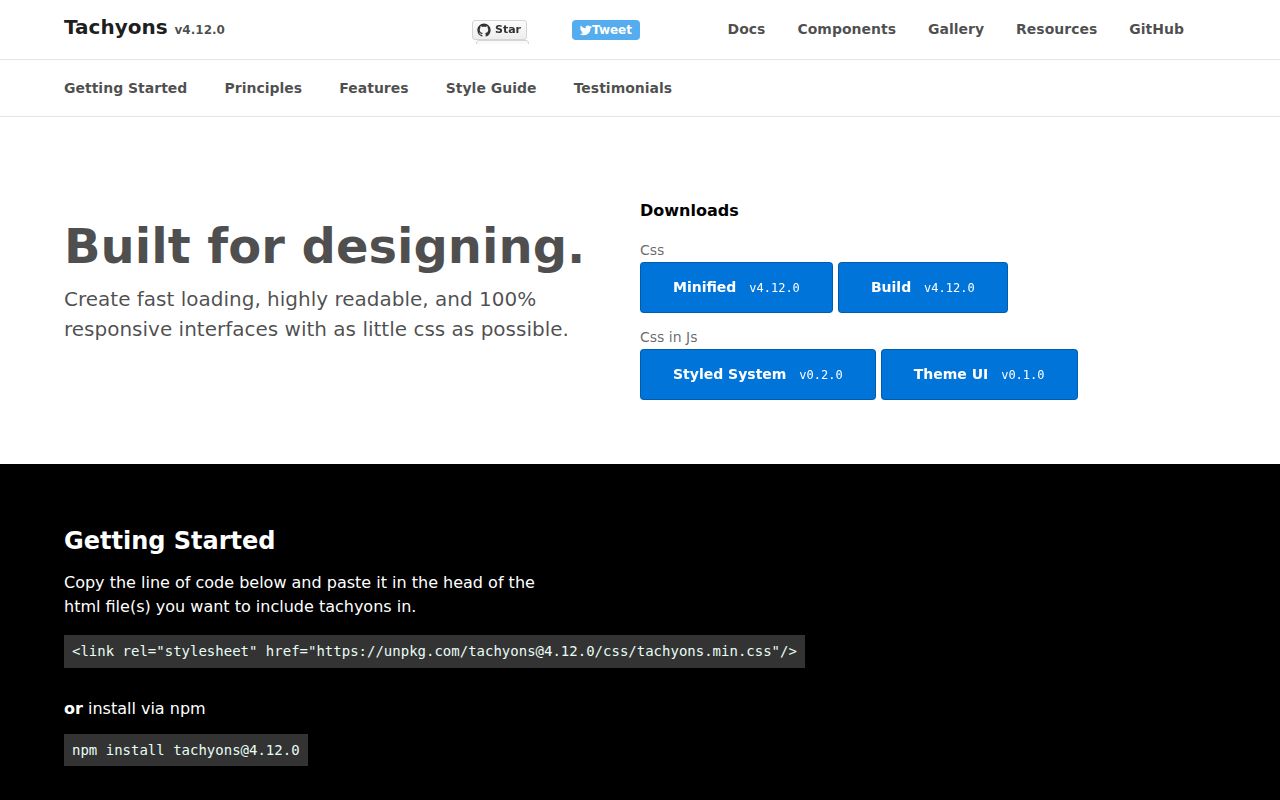Screen dimensions: 1280x800
Task: Open the Tachyons home logo link
Action: click(x=144, y=28)
